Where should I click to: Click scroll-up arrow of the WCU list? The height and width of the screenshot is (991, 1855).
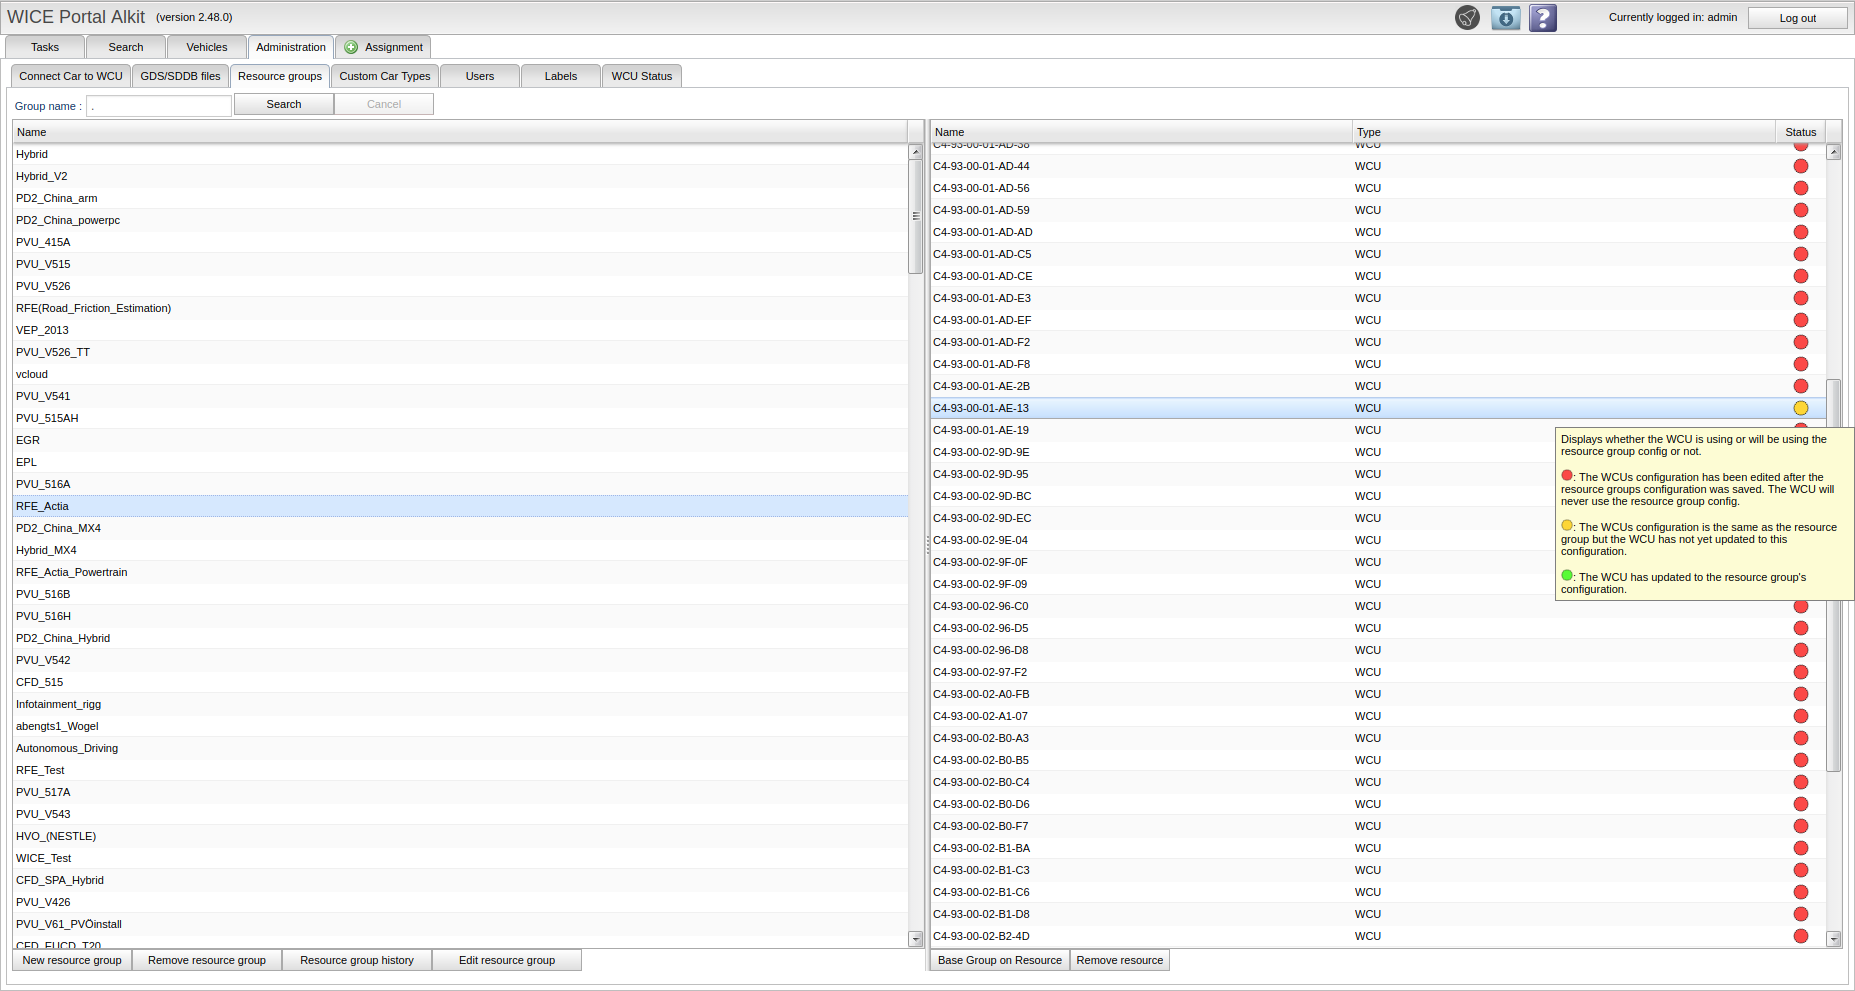click(x=1833, y=152)
